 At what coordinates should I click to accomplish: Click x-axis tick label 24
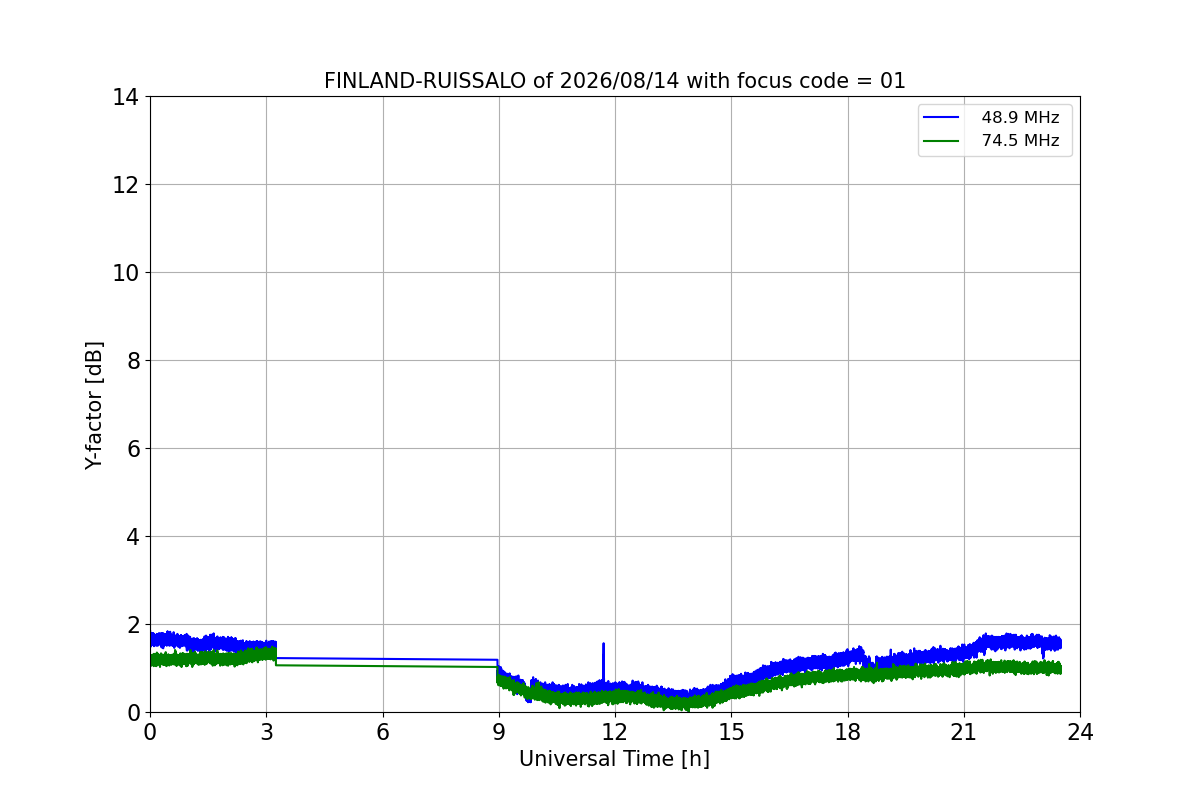1080,732
